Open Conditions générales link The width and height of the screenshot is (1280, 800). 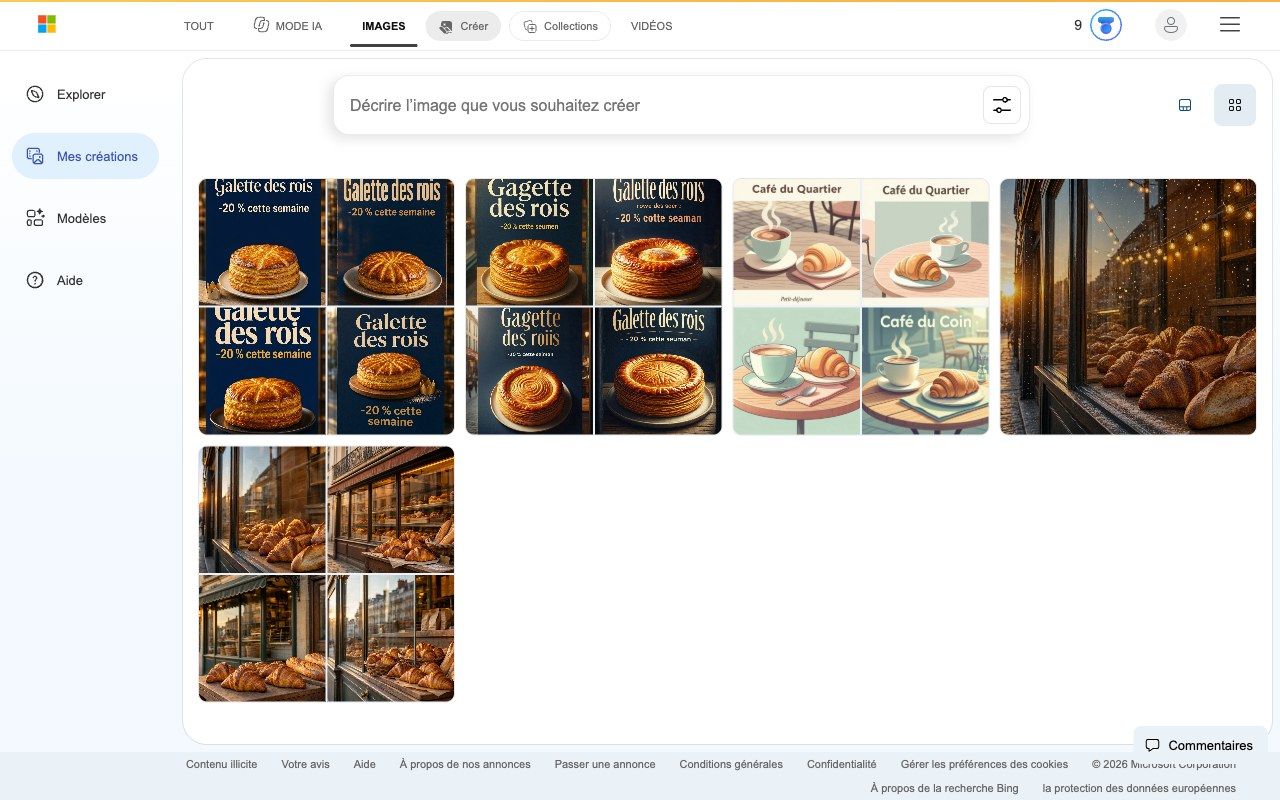(731, 764)
